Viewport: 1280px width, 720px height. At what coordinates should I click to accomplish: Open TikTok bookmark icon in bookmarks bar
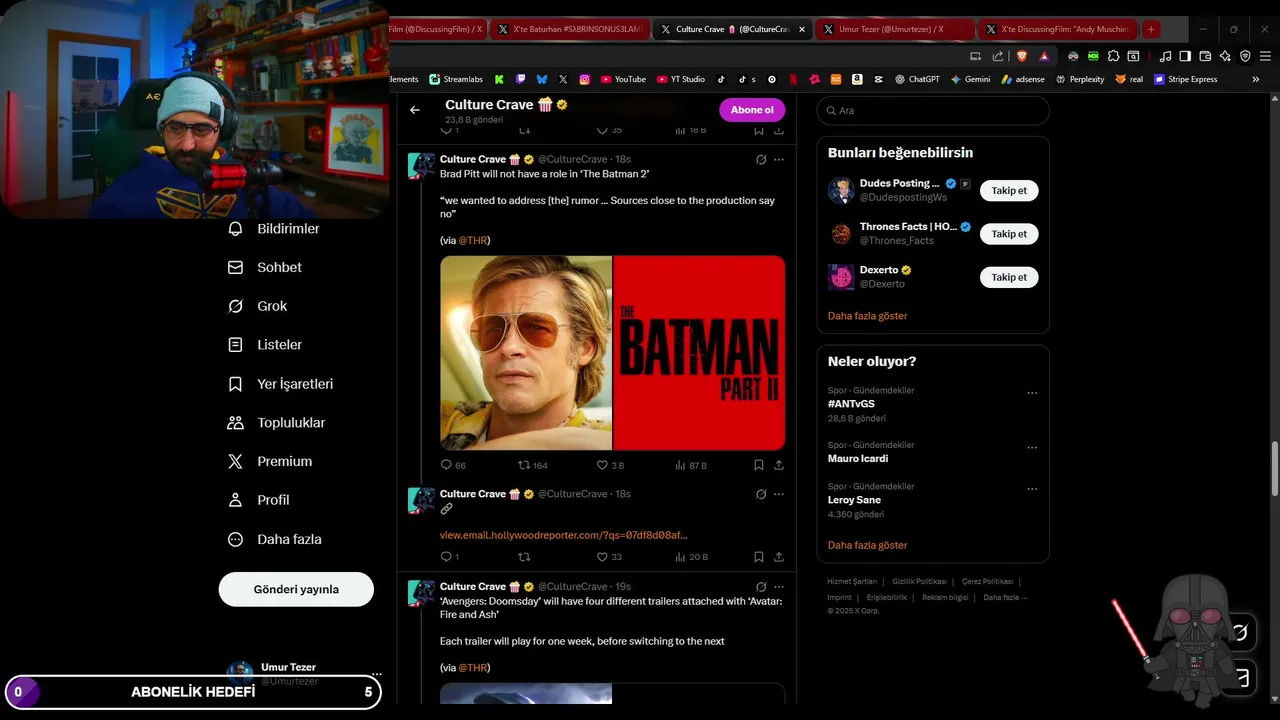[721, 79]
